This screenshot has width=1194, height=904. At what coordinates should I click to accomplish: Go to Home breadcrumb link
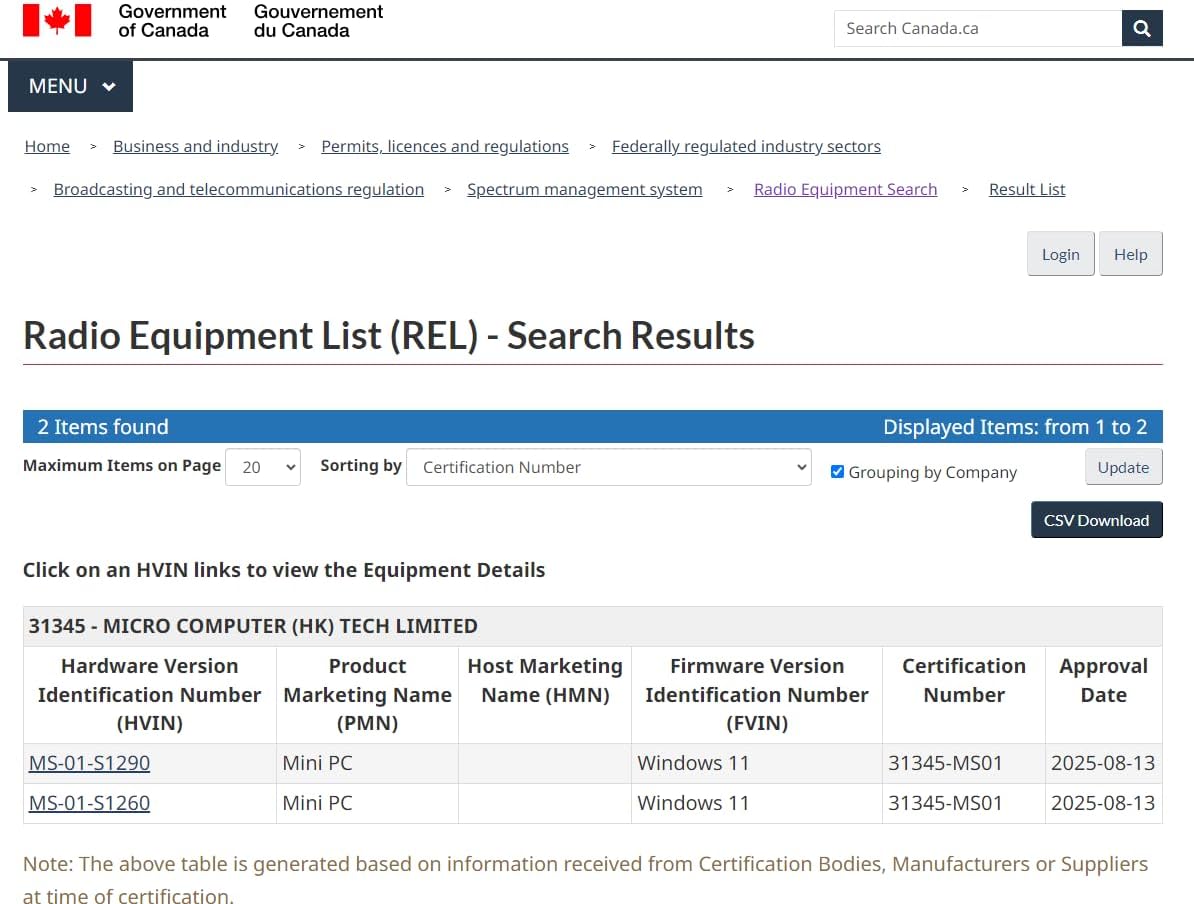[47, 146]
